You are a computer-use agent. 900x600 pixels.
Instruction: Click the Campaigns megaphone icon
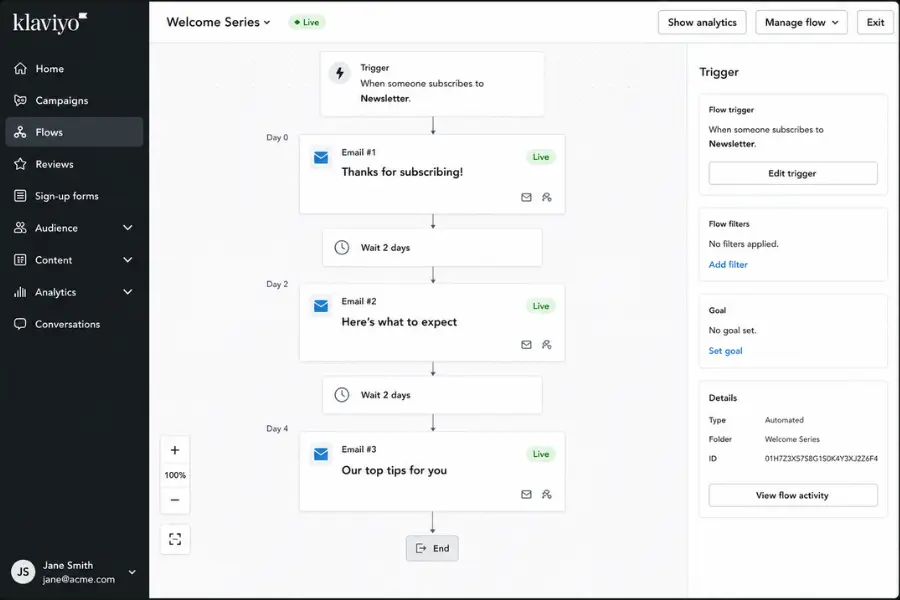click(20, 100)
